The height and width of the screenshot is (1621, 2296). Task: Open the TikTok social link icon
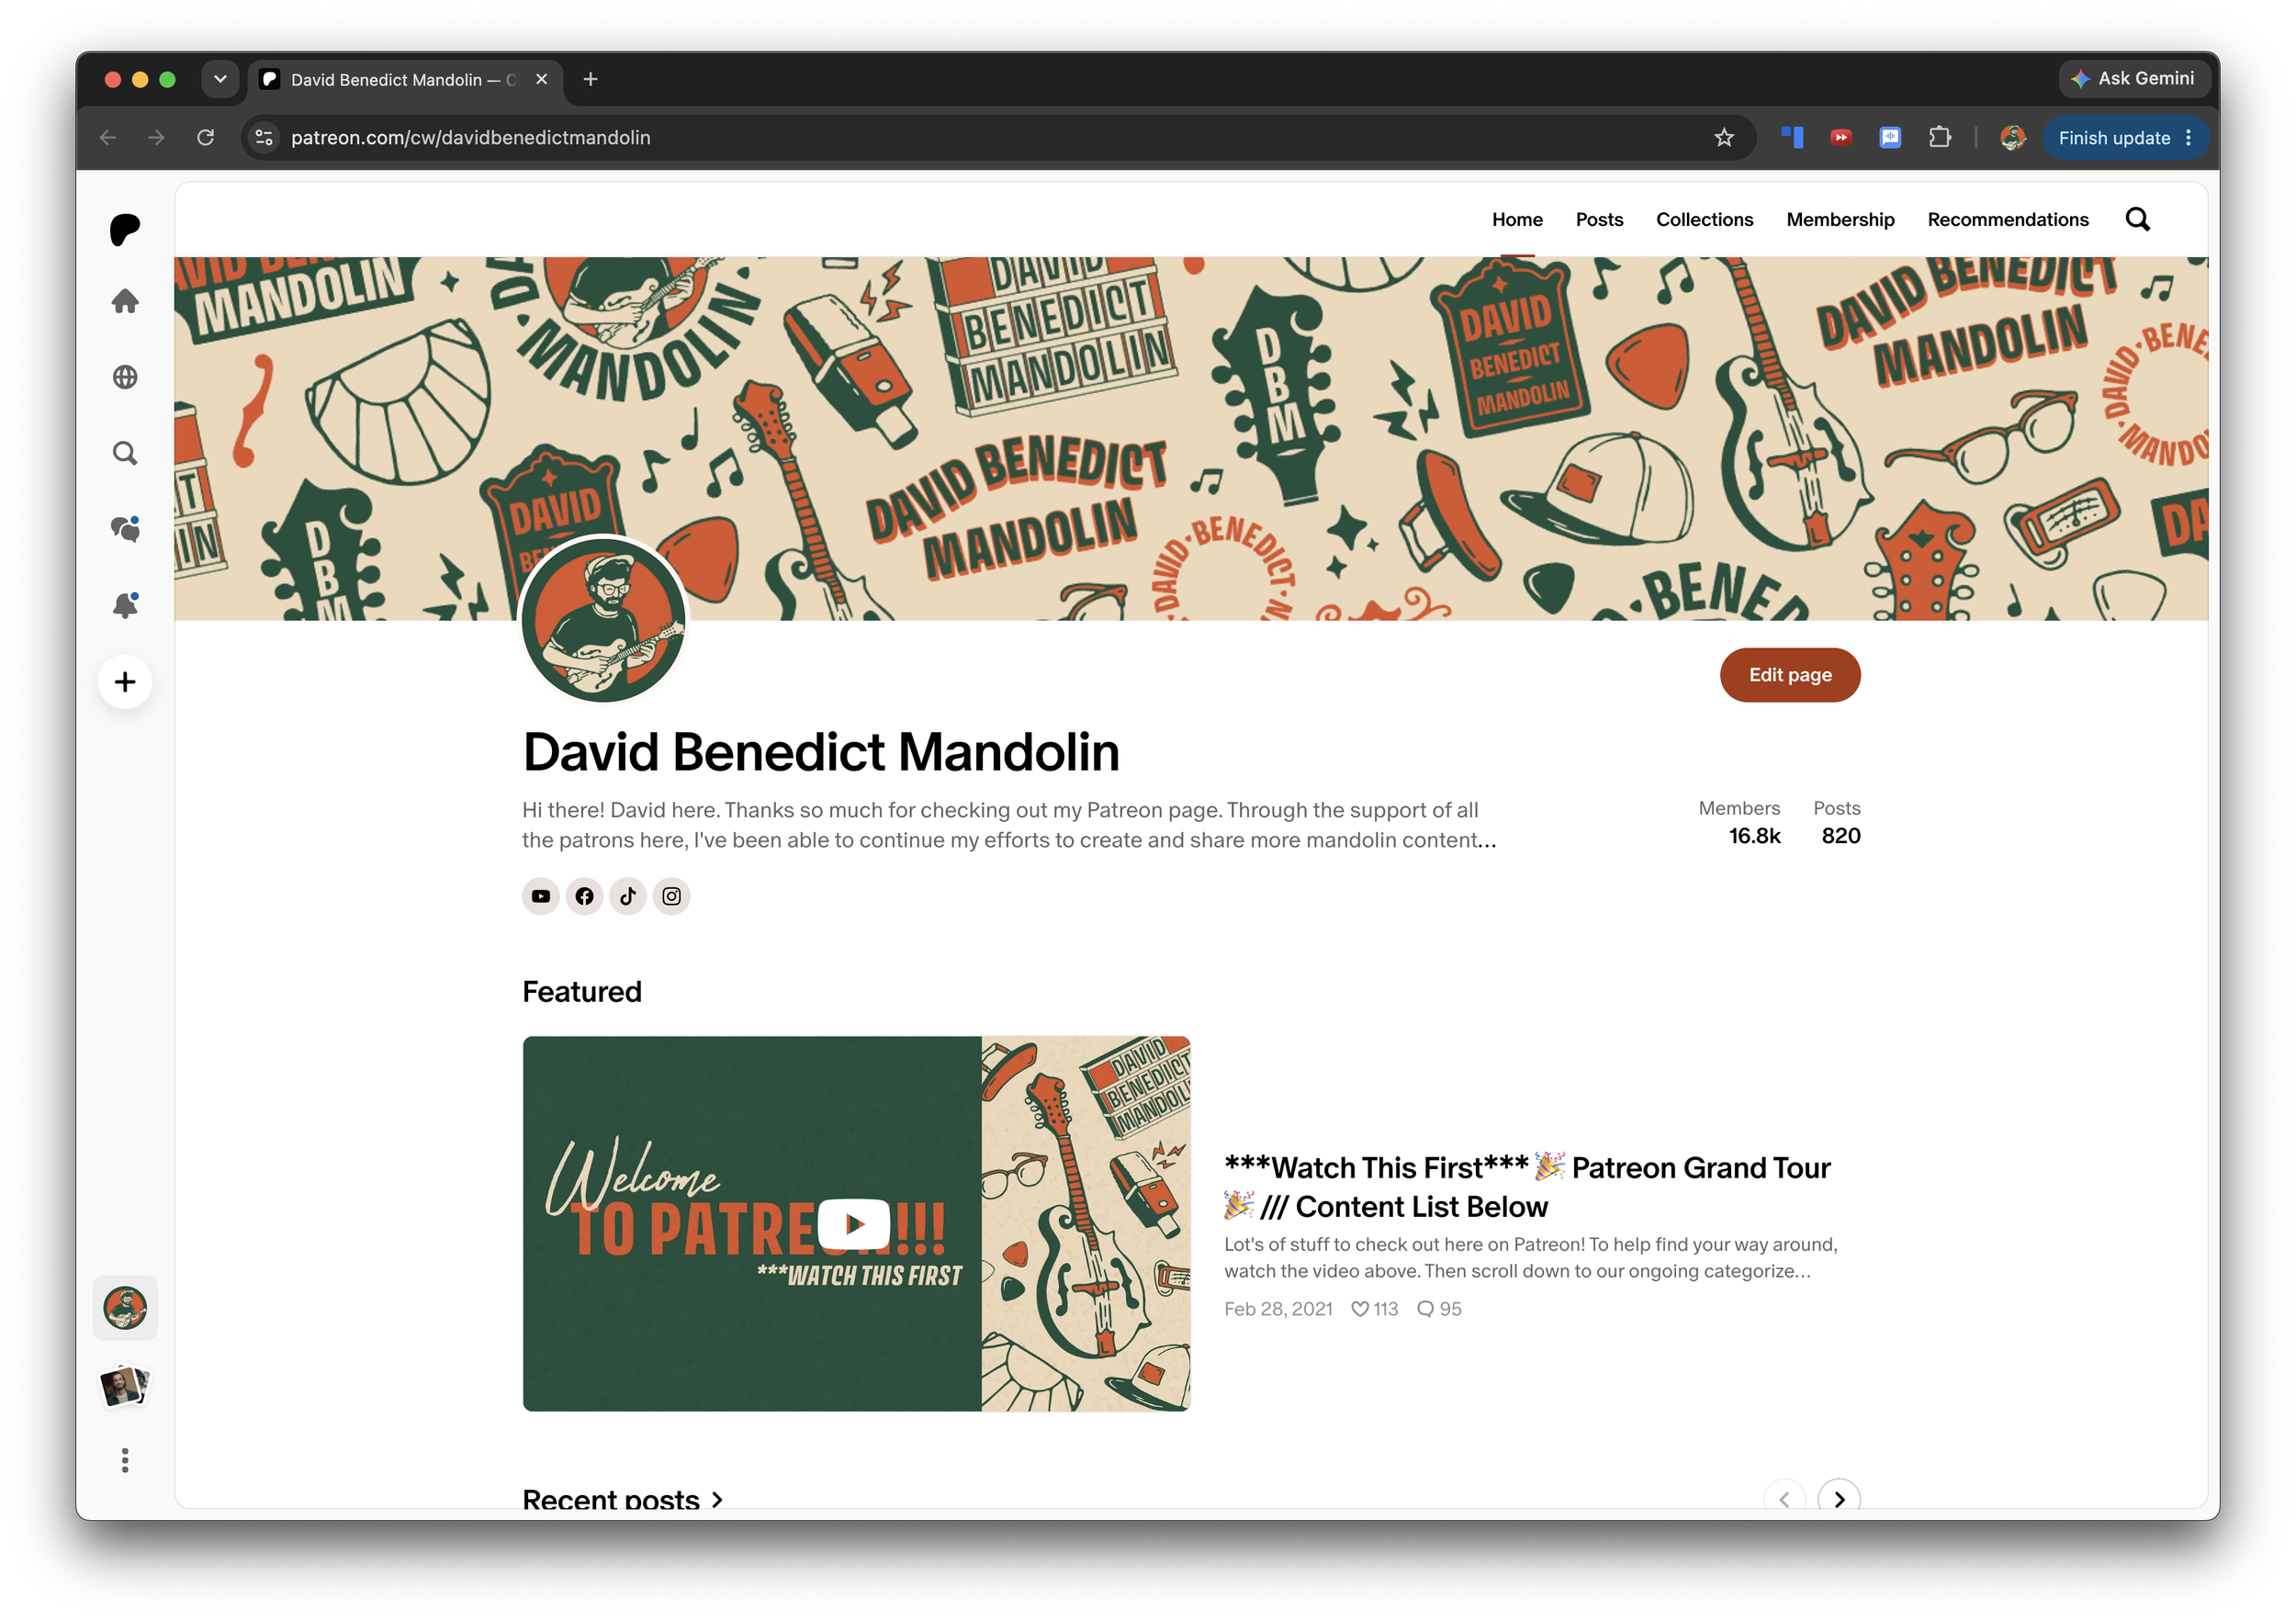[628, 896]
